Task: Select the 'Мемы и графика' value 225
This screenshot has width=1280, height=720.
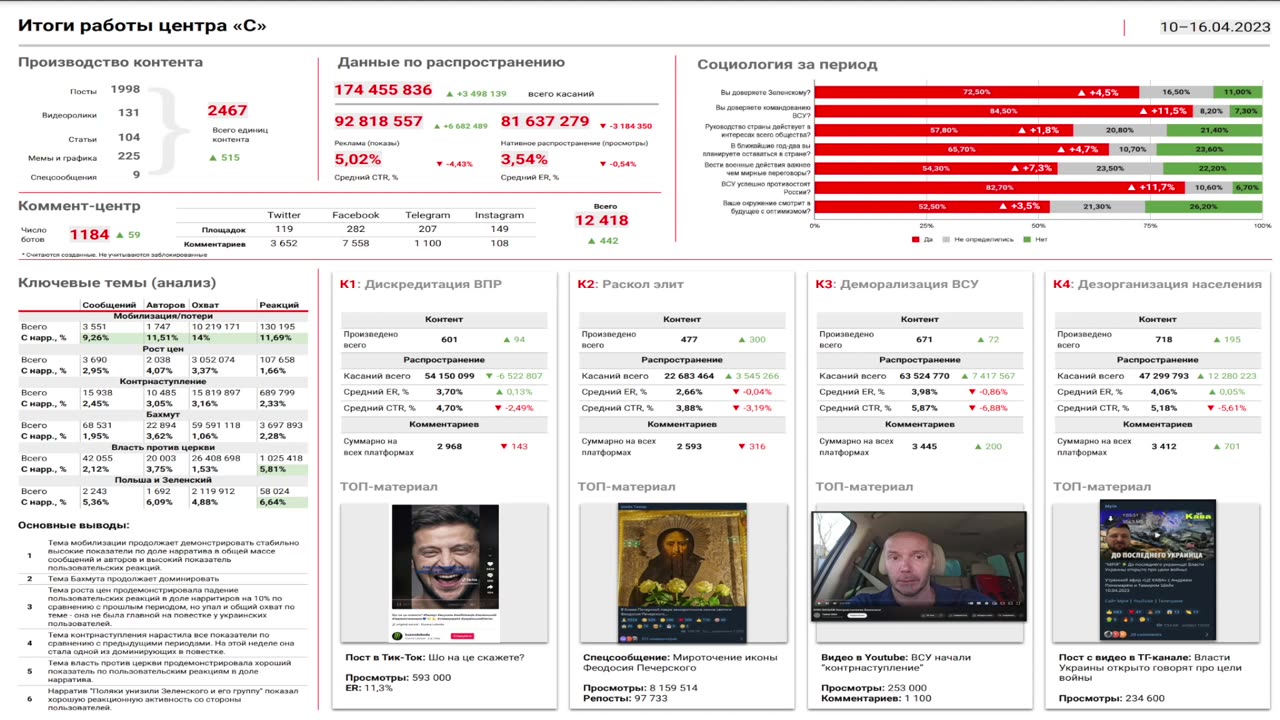Action: [x=129, y=155]
